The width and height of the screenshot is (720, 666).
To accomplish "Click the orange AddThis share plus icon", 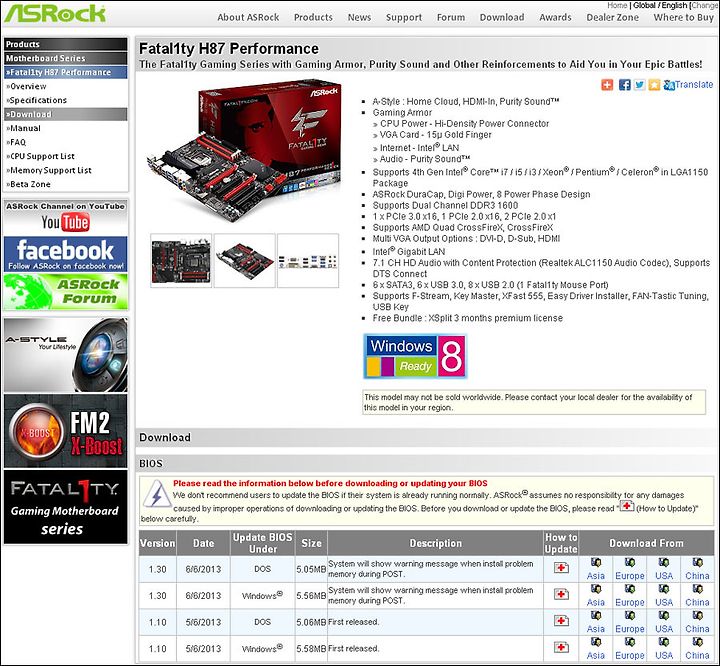I will [607, 85].
